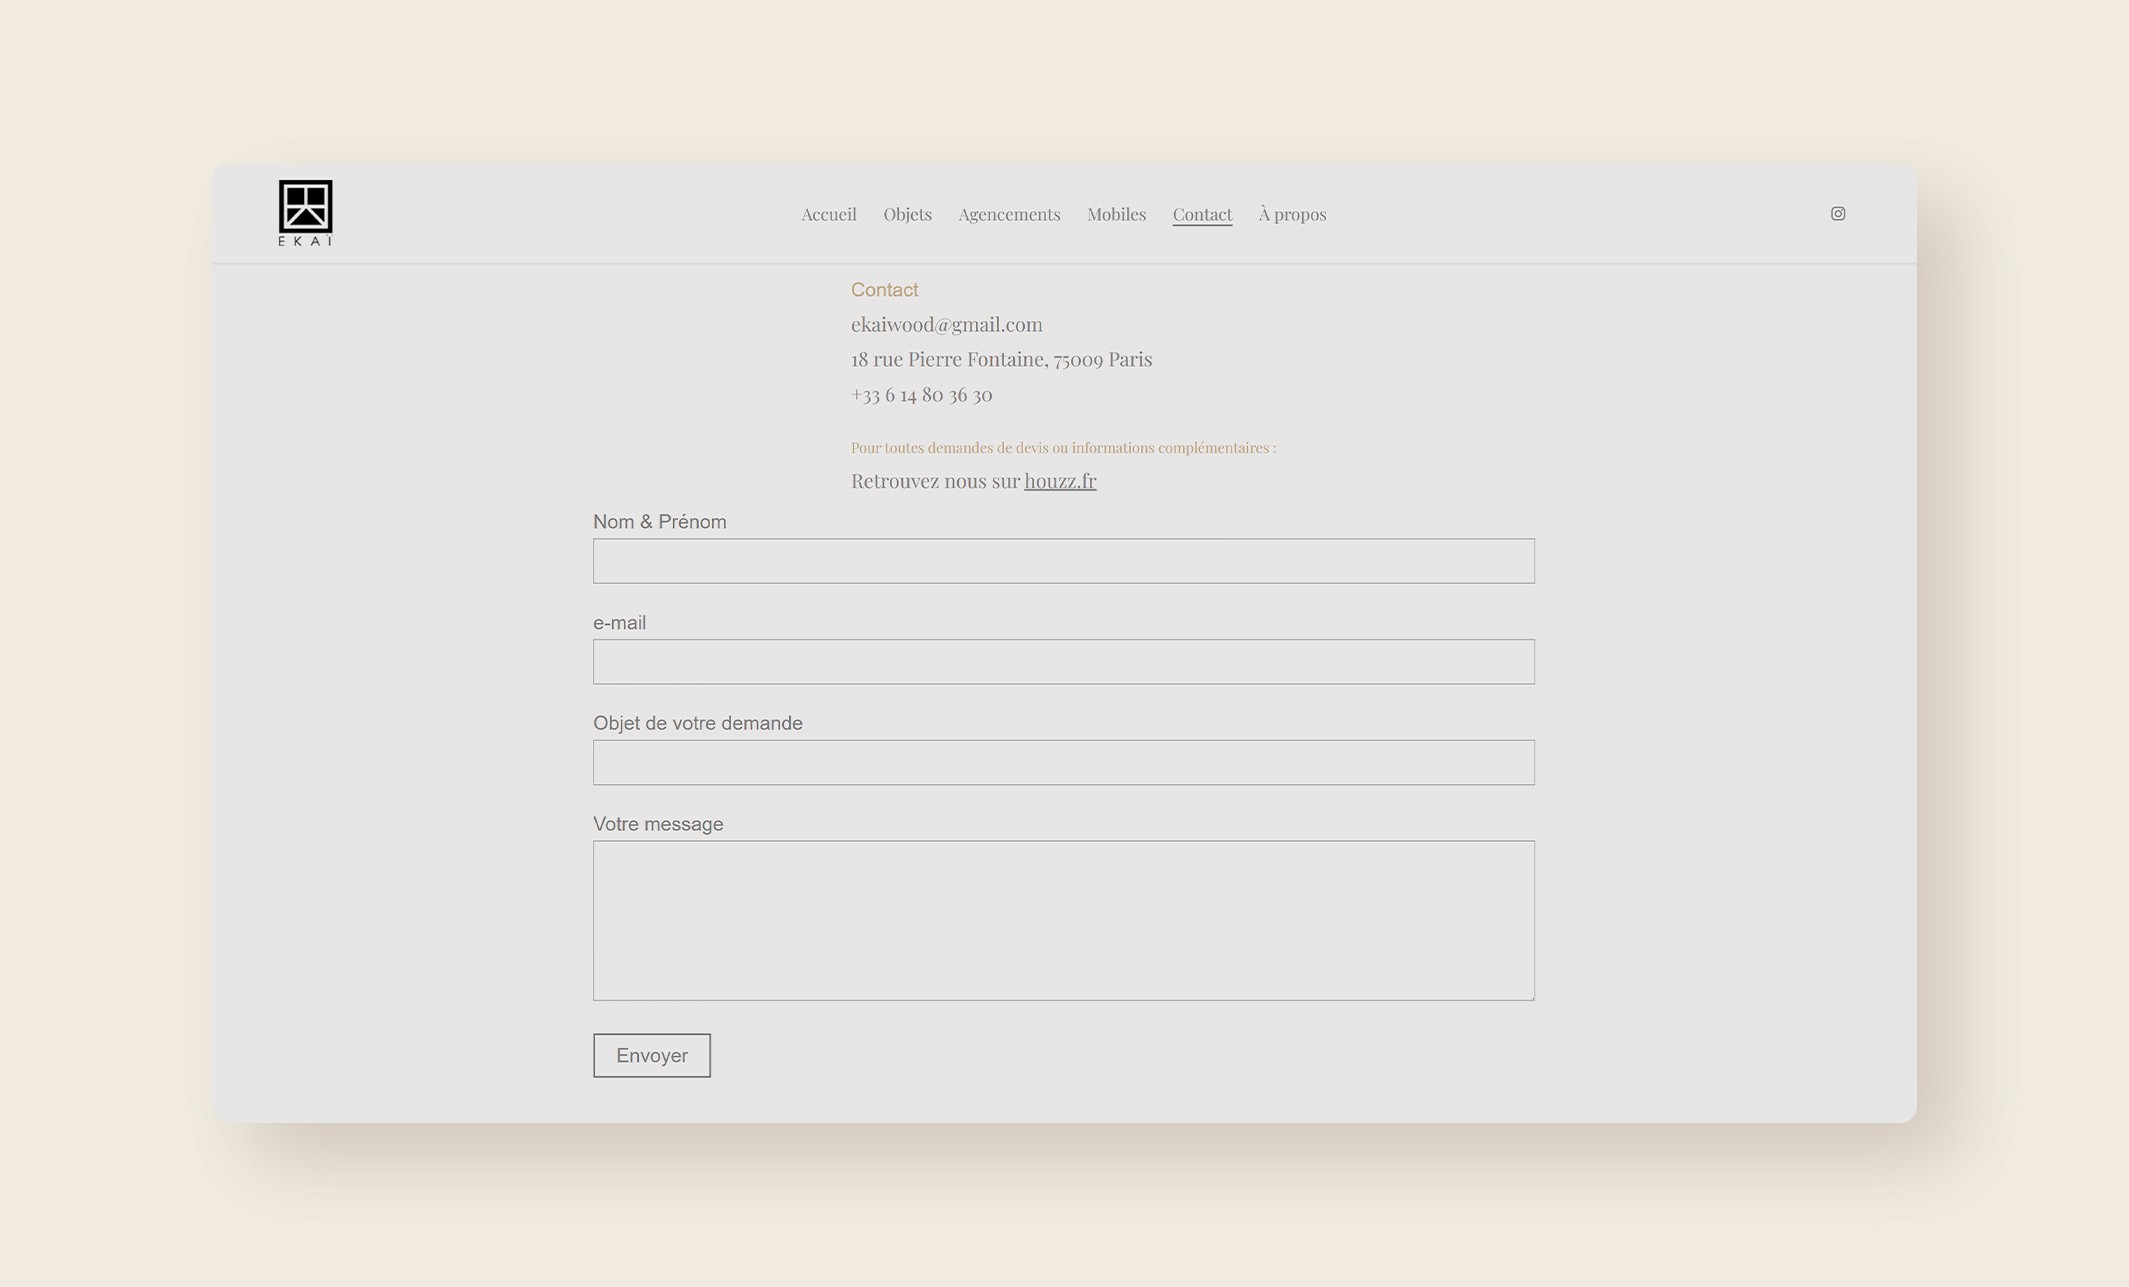Screen dimensions: 2129x1287
Task: Click the 18 rue Pierre Fontaine address
Action: click(1001, 359)
